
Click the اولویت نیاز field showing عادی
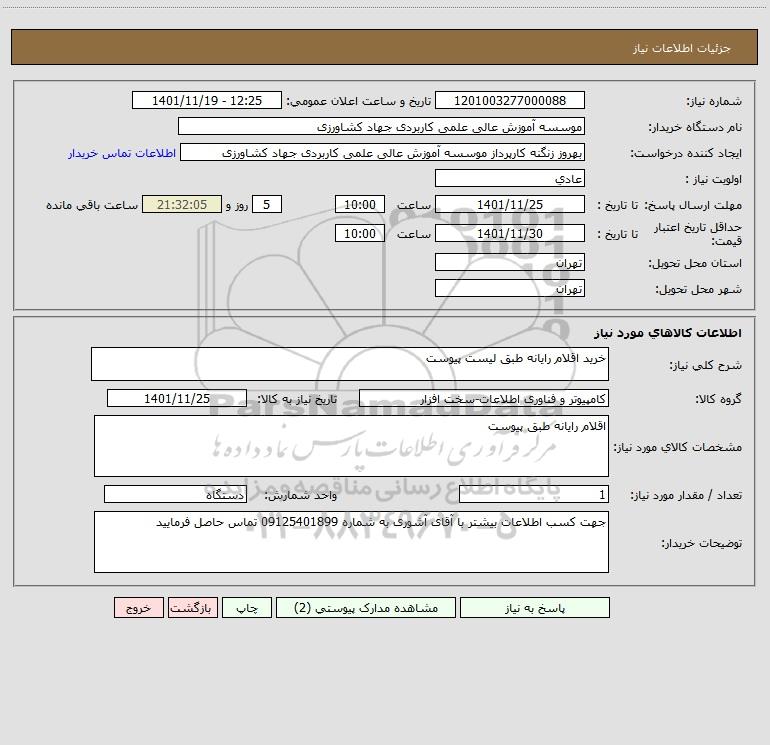(x=510, y=178)
